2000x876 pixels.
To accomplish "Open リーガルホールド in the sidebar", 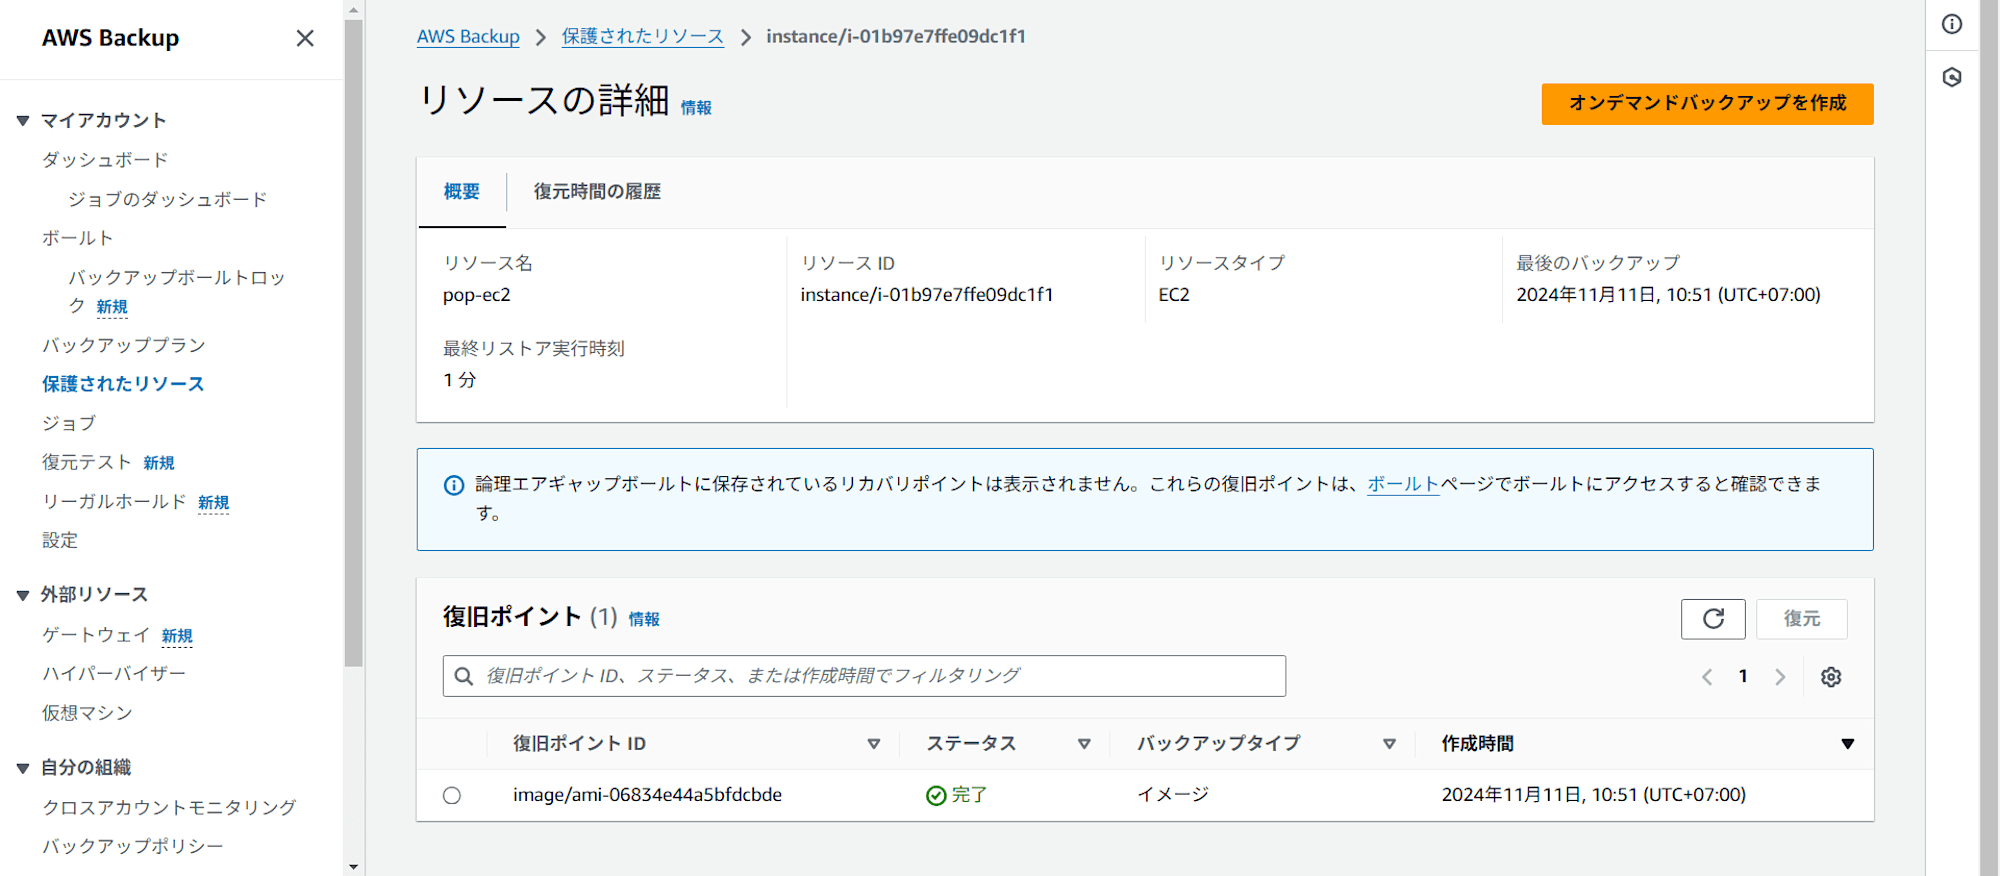I will [x=114, y=501].
